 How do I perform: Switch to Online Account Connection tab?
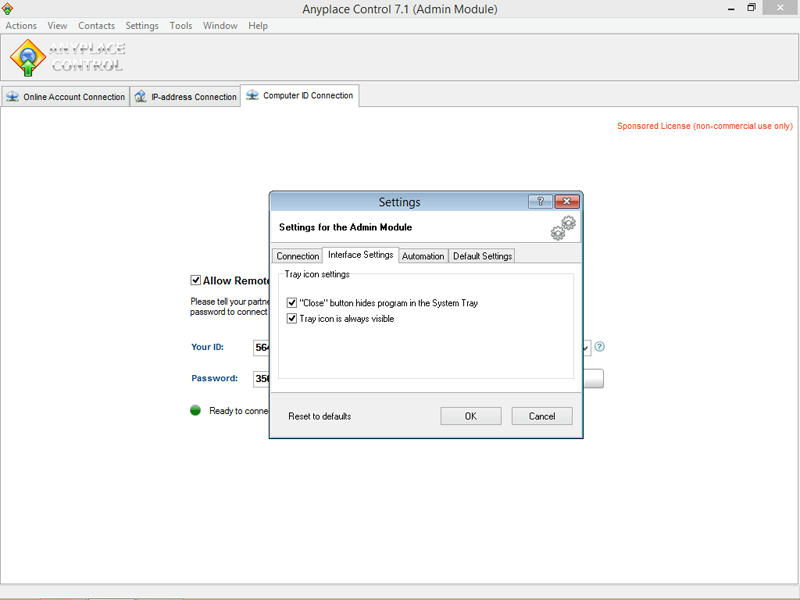coord(65,97)
